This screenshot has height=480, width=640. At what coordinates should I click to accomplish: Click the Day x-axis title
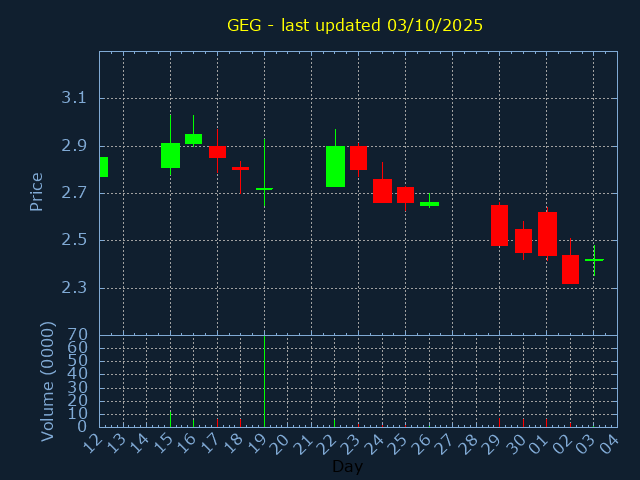point(347,466)
